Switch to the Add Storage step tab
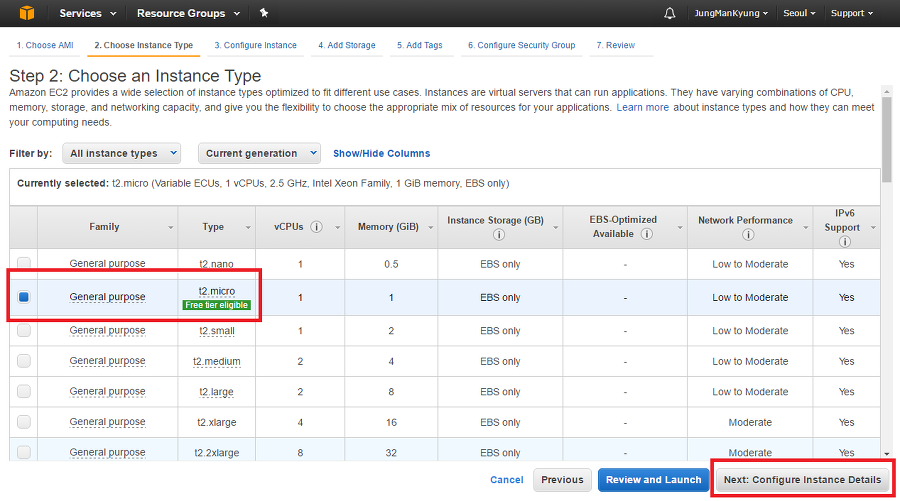The height and width of the screenshot is (501, 900). pos(347,45)
